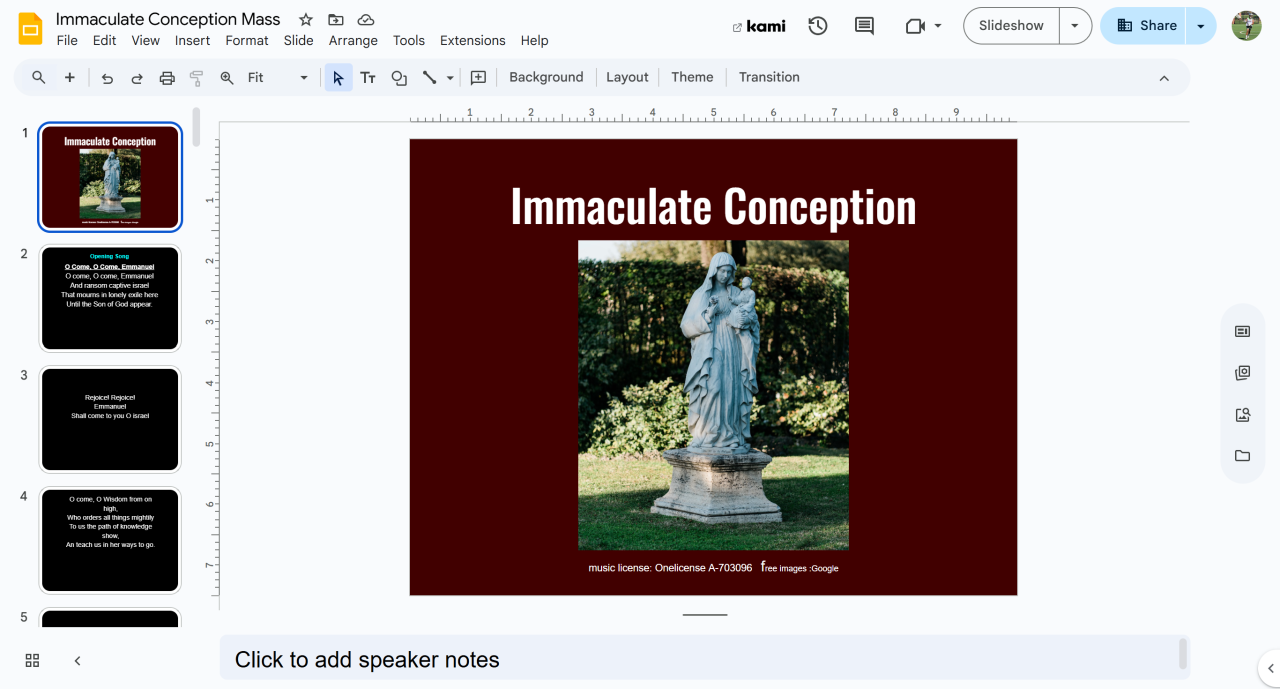Star this presentation
1280x689 pixels.
point(306,20)
